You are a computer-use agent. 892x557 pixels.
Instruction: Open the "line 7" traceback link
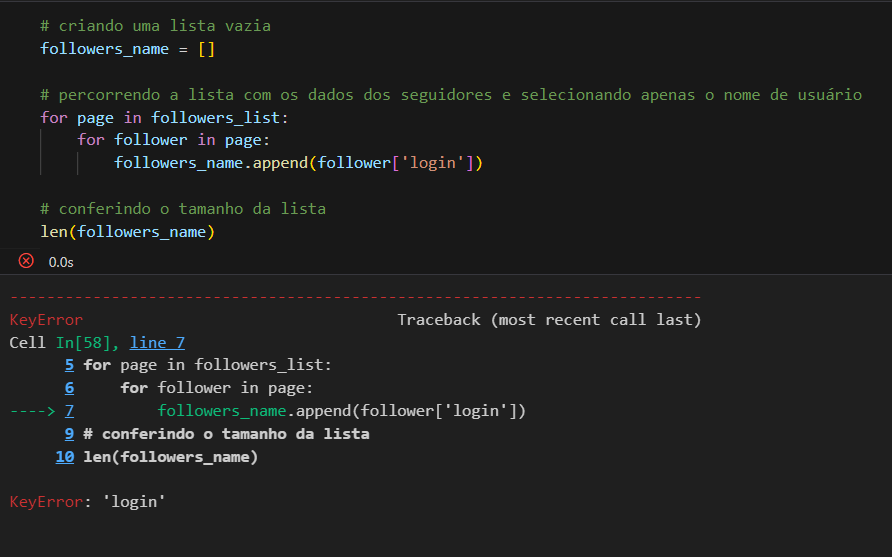[x=157, y=342]
